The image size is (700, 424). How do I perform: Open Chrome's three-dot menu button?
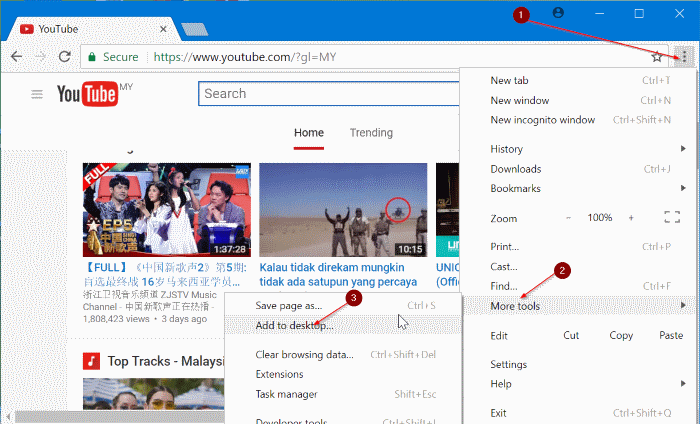pos(684,57)
